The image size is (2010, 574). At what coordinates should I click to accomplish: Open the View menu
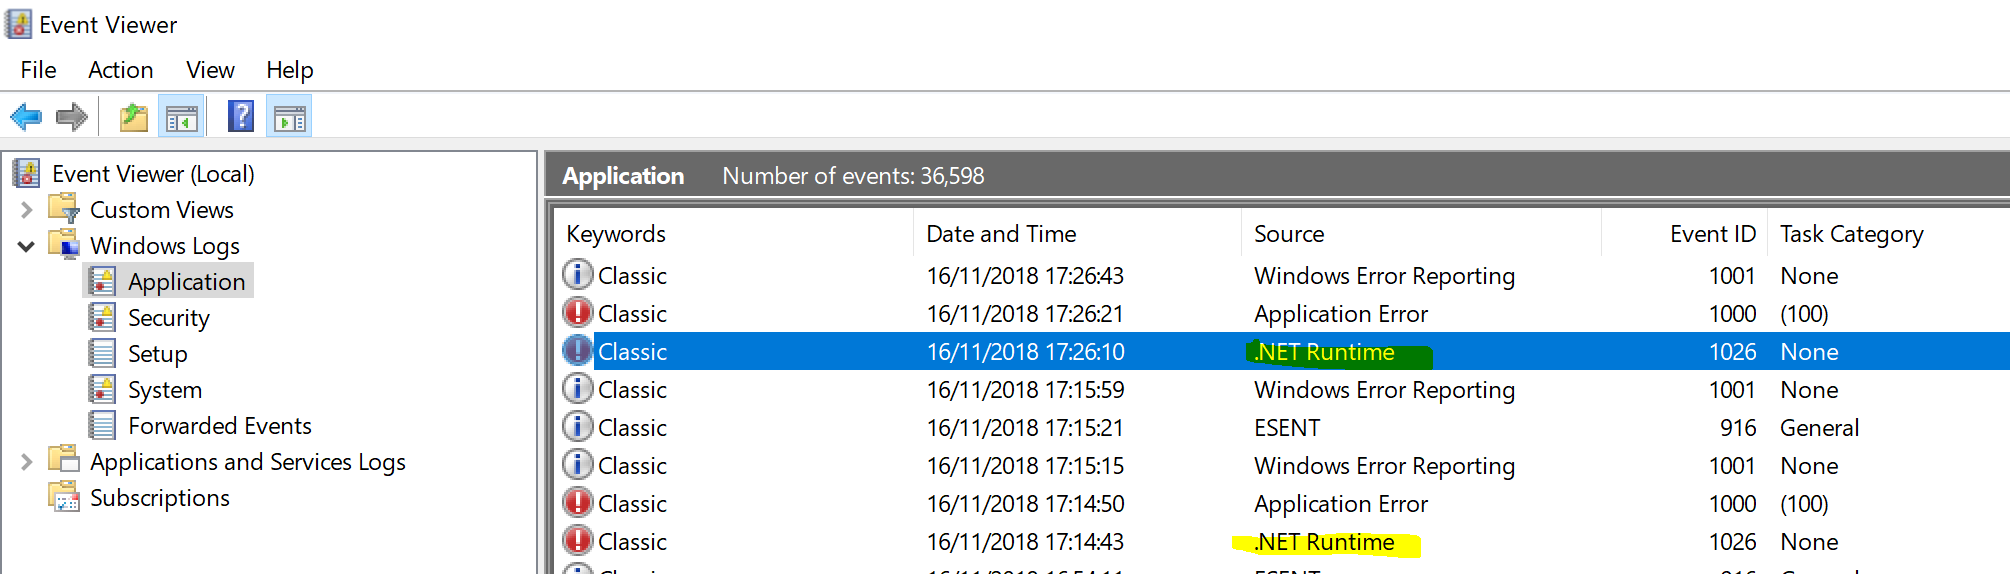click(210, 70)
